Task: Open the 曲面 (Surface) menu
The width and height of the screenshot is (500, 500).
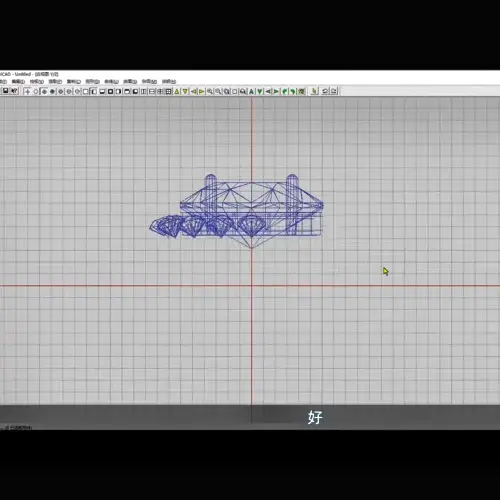Action: click(130, 81)
